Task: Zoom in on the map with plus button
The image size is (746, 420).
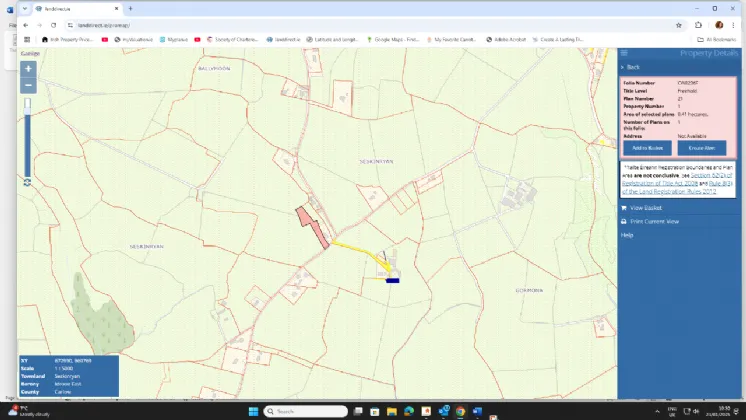Action: pyautogui.click(x=28, y=69)
